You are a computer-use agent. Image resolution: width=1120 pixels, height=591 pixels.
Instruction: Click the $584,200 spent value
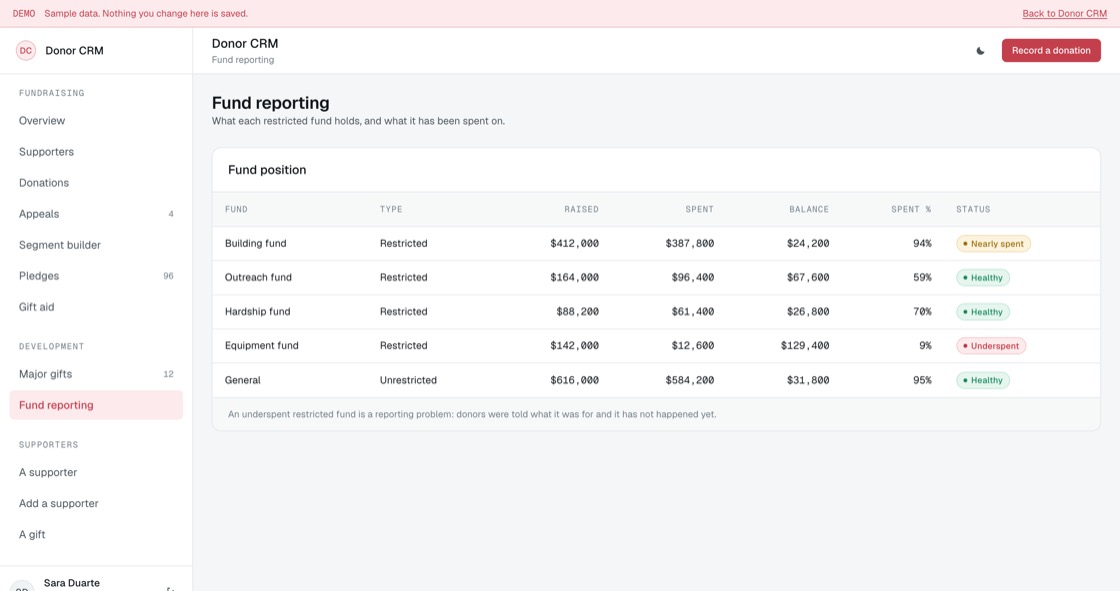coord(690,380)
